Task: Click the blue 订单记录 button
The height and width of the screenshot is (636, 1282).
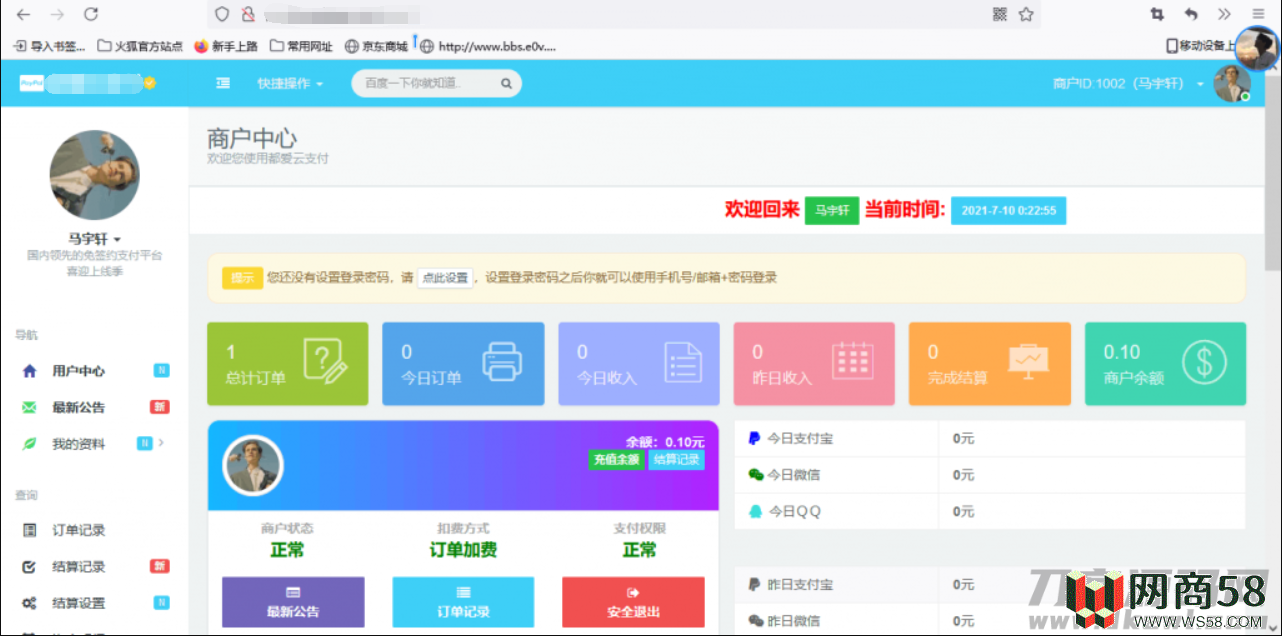Action: click(463, 602)
